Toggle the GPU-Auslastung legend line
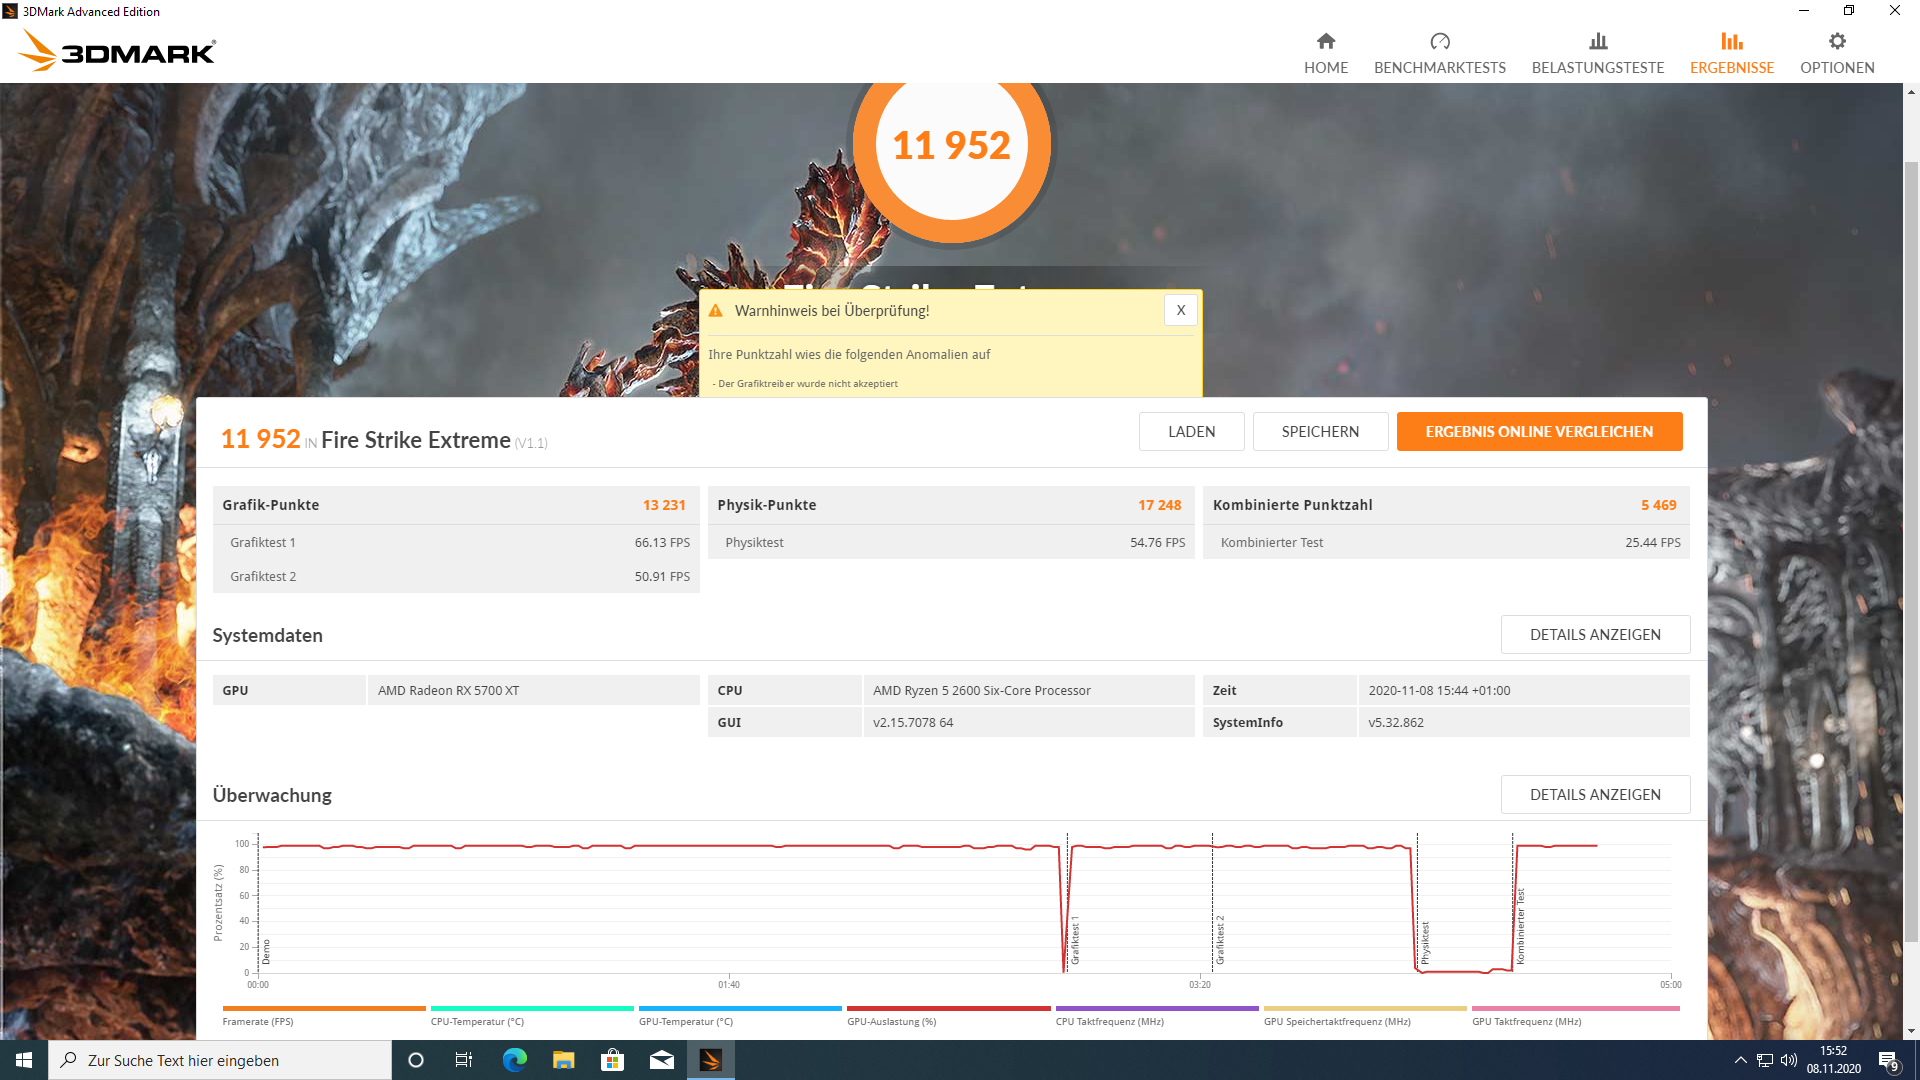The height and width of the screenshot is (1080, 1920). (x=948, y=1008)
